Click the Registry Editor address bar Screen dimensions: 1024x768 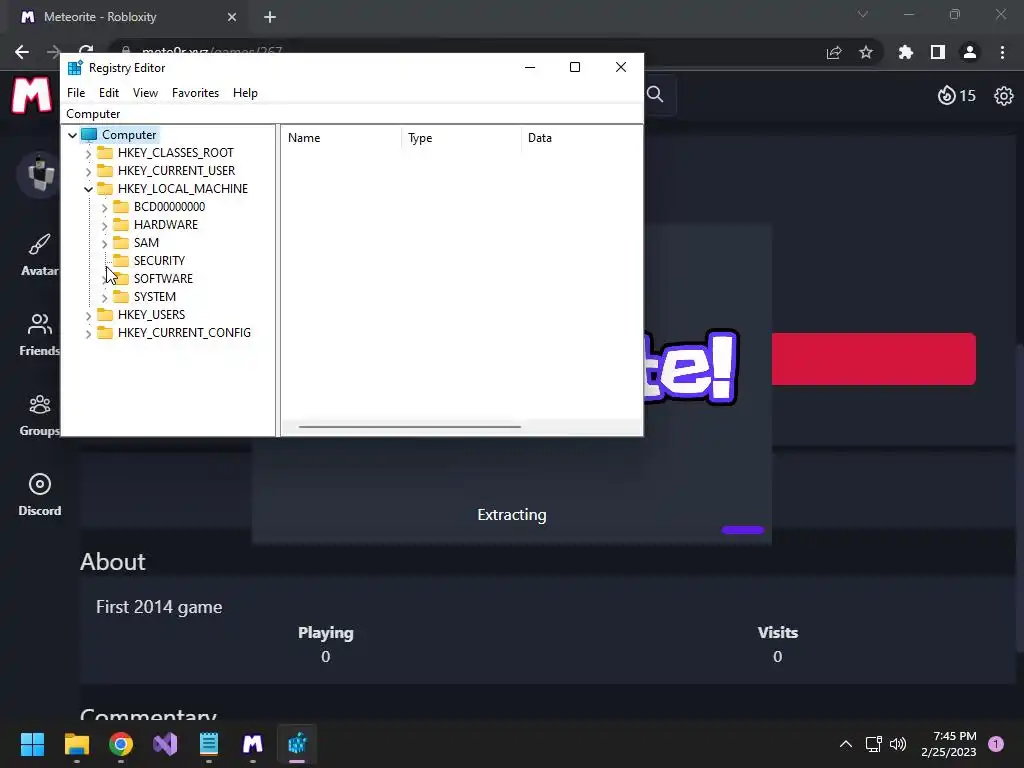click(352, 114)
